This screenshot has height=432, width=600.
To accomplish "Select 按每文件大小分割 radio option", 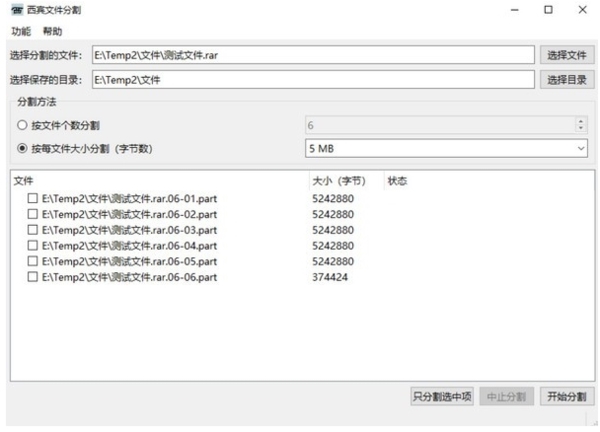I will click(23, 149).
